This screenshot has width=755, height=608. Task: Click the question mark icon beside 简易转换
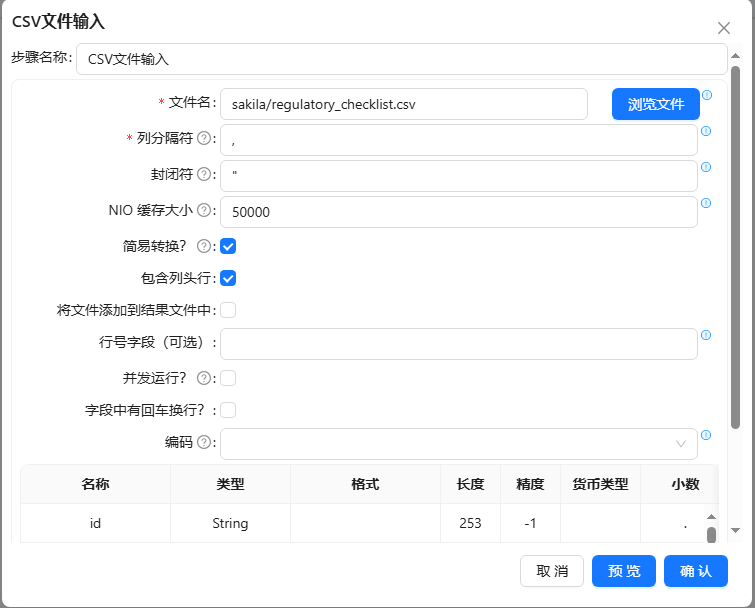coord(204,246)
